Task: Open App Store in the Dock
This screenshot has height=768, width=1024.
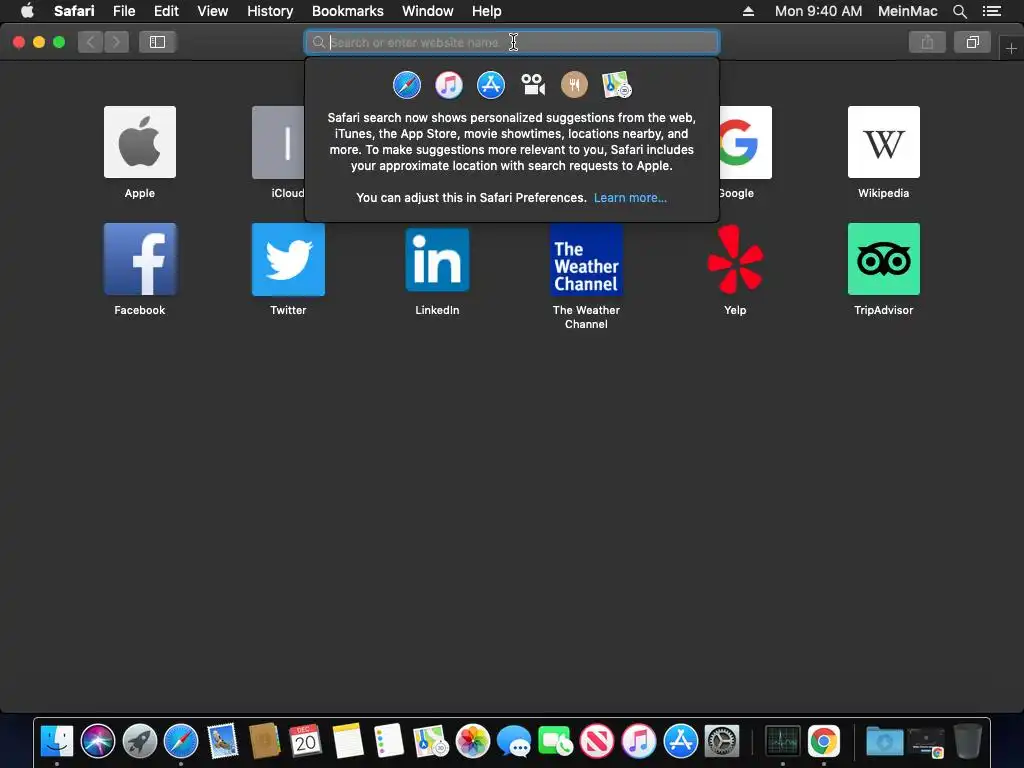Action: [x=680, y=741]
